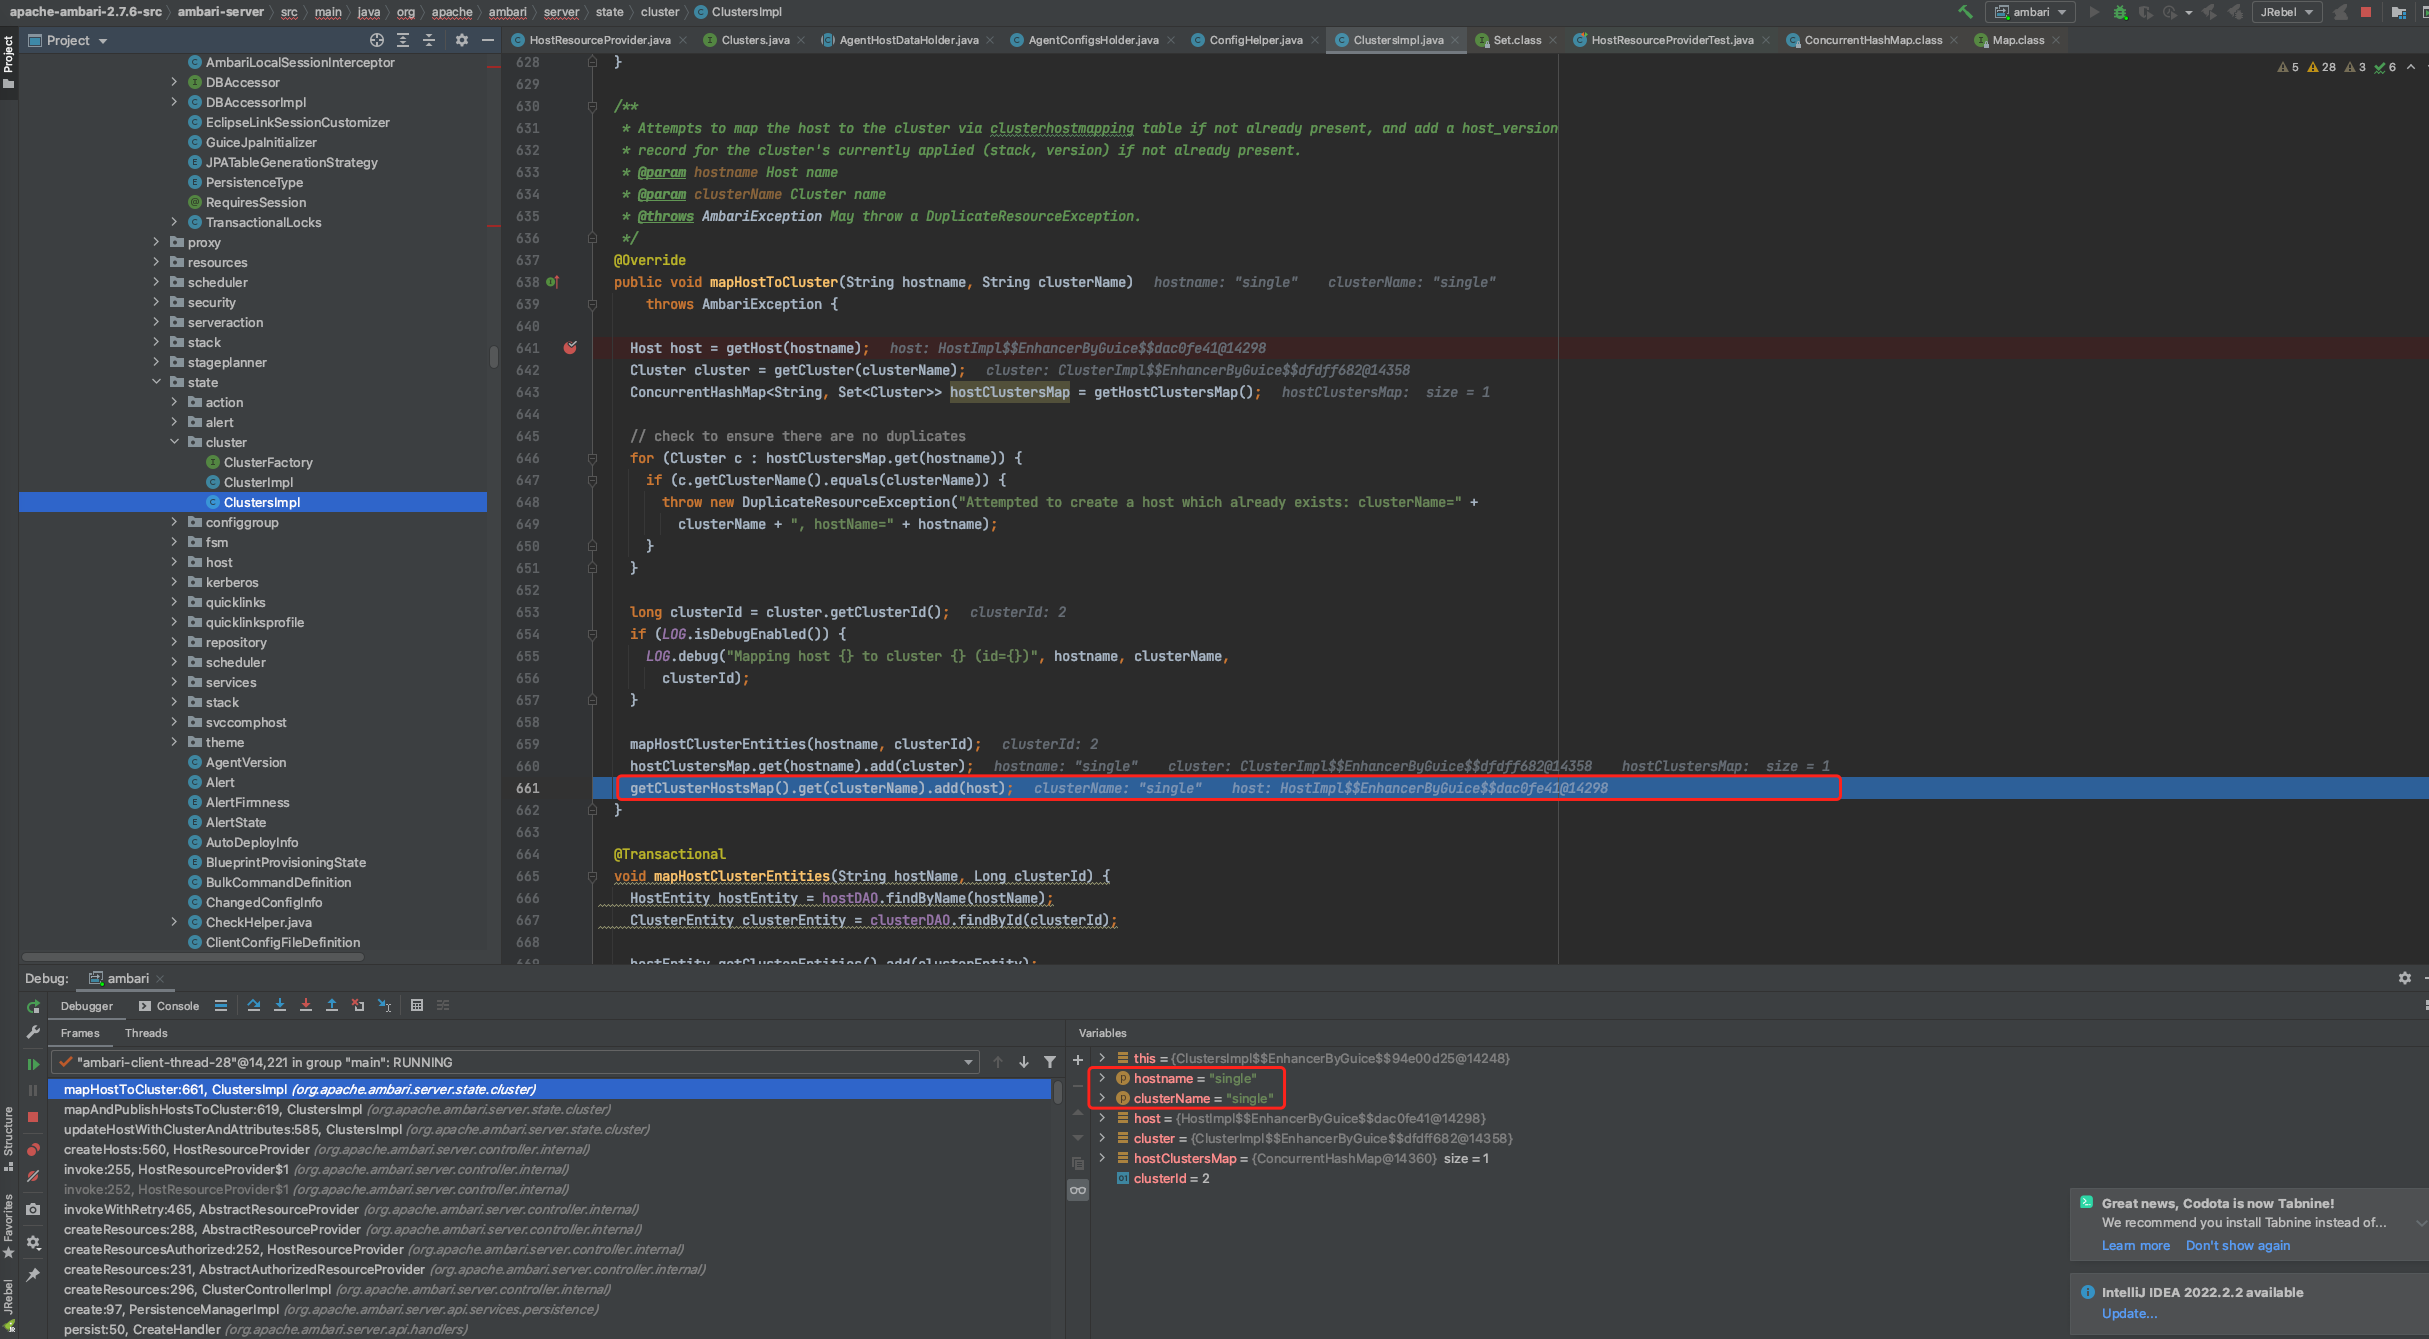Toggle the Favorites tool window sidebar button
The width and height of the screenshot is (2429, 1339).
[x=9, y=1226]
